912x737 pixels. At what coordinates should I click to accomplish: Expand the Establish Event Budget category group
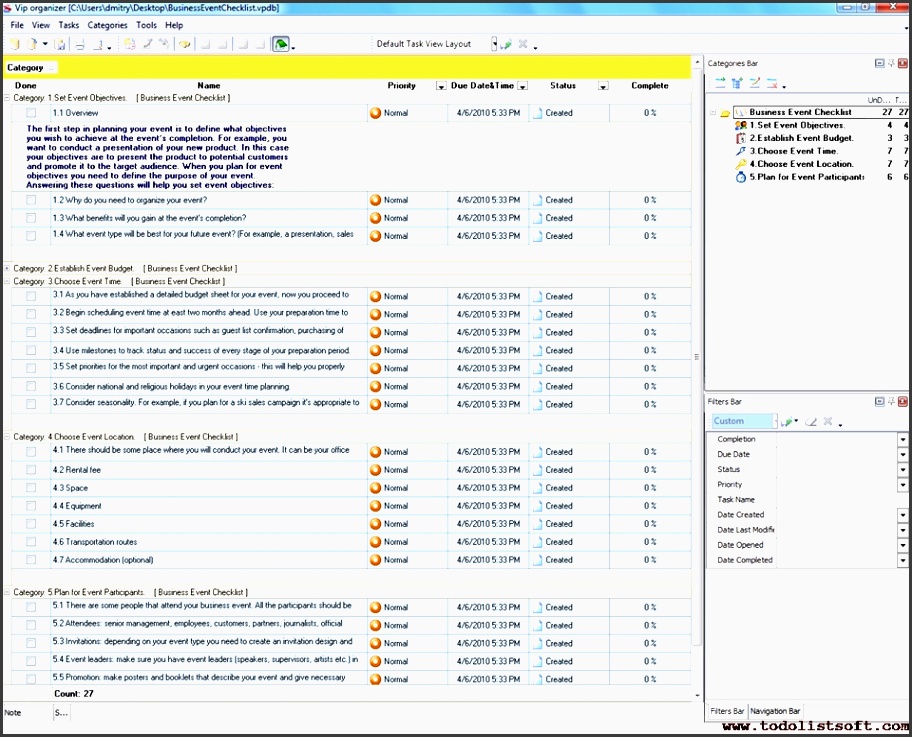[7, 269]
